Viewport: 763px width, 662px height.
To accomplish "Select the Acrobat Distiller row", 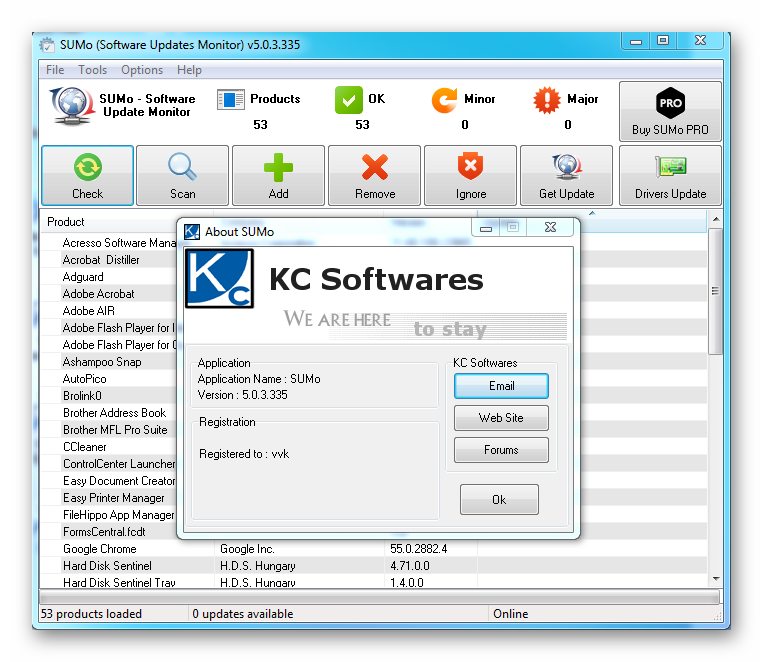I will tap(101, 260).
